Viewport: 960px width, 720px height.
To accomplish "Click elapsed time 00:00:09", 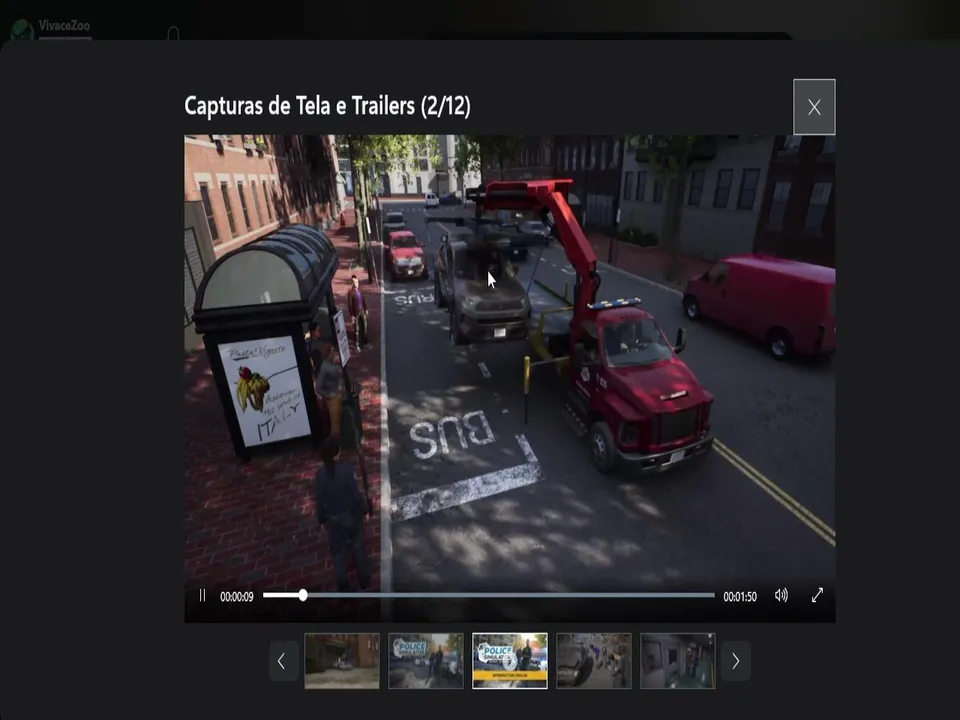I will point(236,596).
